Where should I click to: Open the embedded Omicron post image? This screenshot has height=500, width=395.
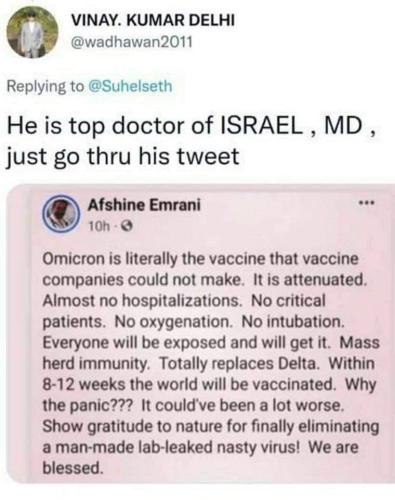[x=201, y=333]
